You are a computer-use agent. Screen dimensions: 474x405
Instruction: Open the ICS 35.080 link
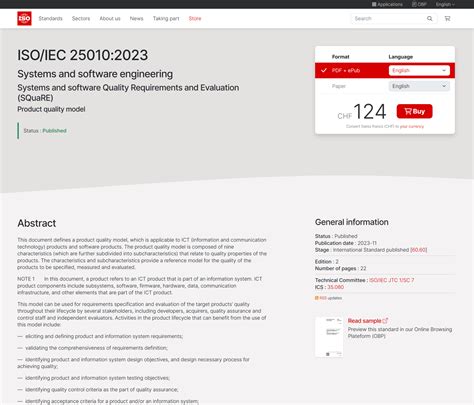tap(335, 287)
